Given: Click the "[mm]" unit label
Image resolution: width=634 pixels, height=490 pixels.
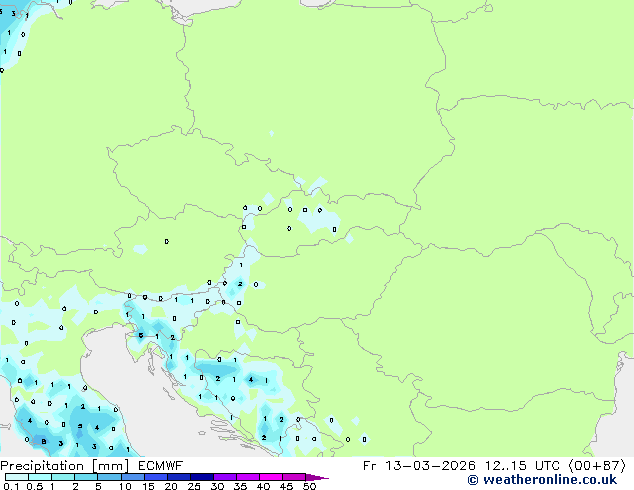Looking at the screenshot, I should (x=110, y=466).
